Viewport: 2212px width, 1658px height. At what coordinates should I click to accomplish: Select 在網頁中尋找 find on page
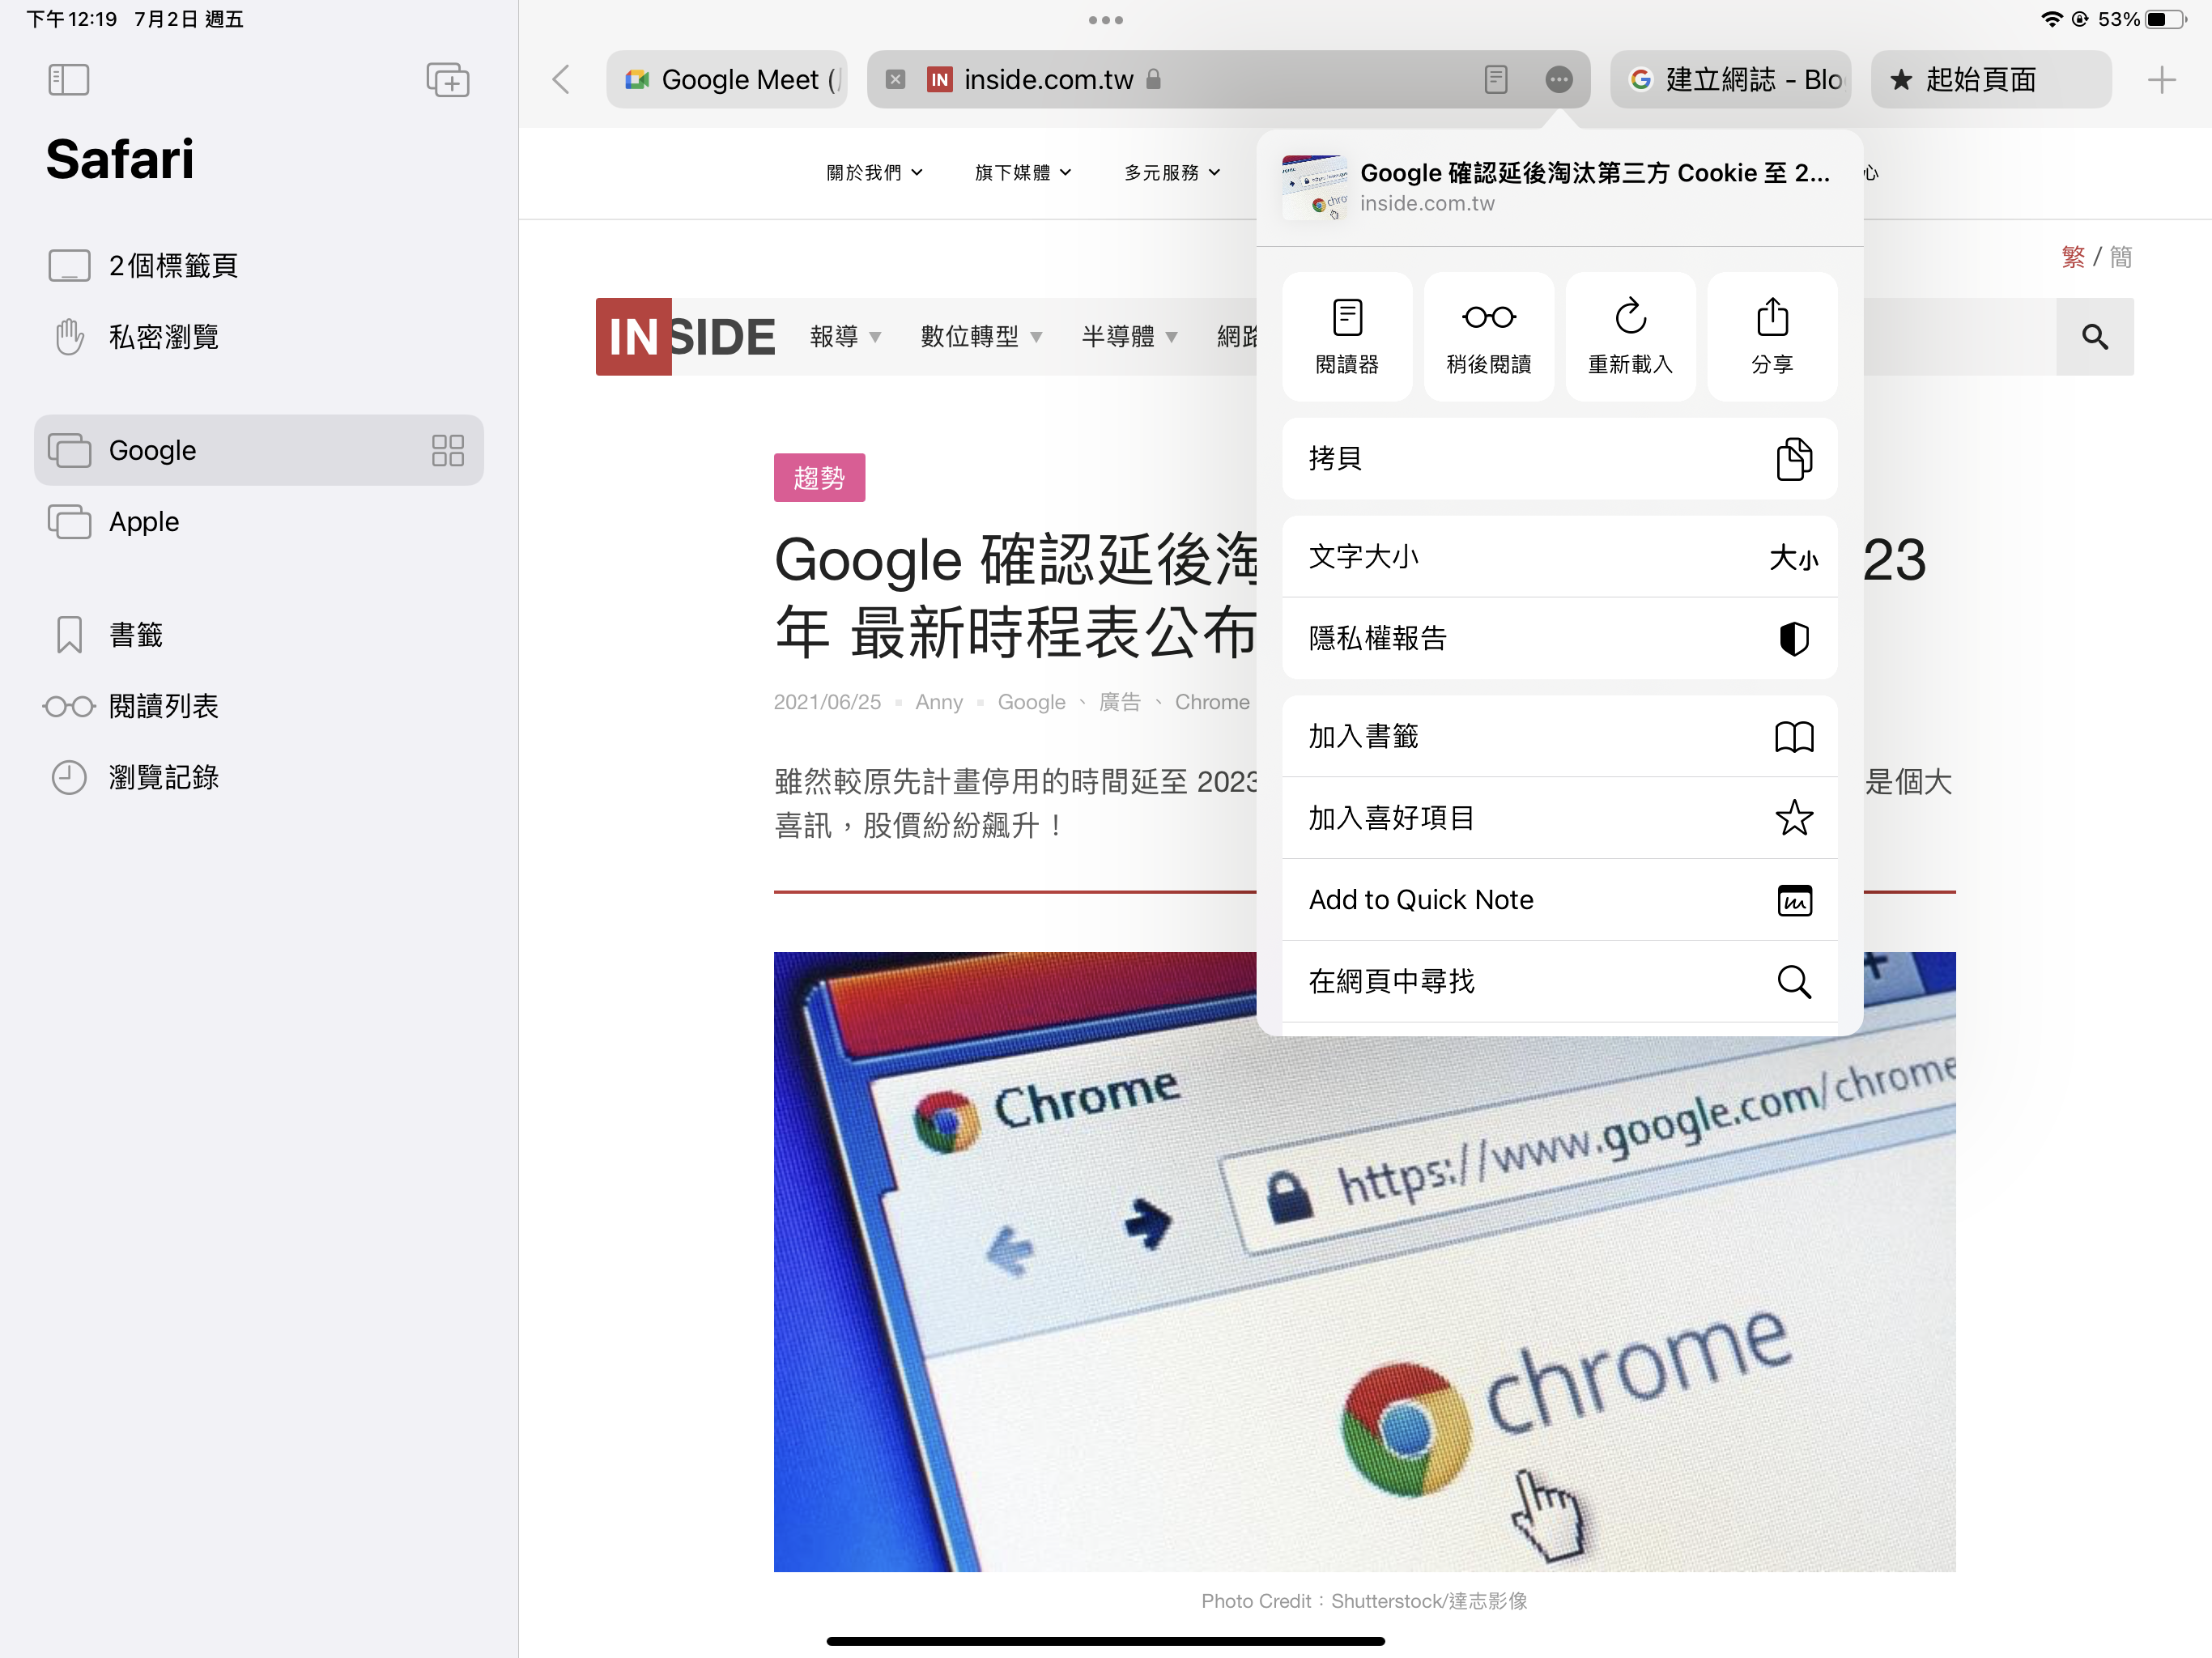point(1560,981)
